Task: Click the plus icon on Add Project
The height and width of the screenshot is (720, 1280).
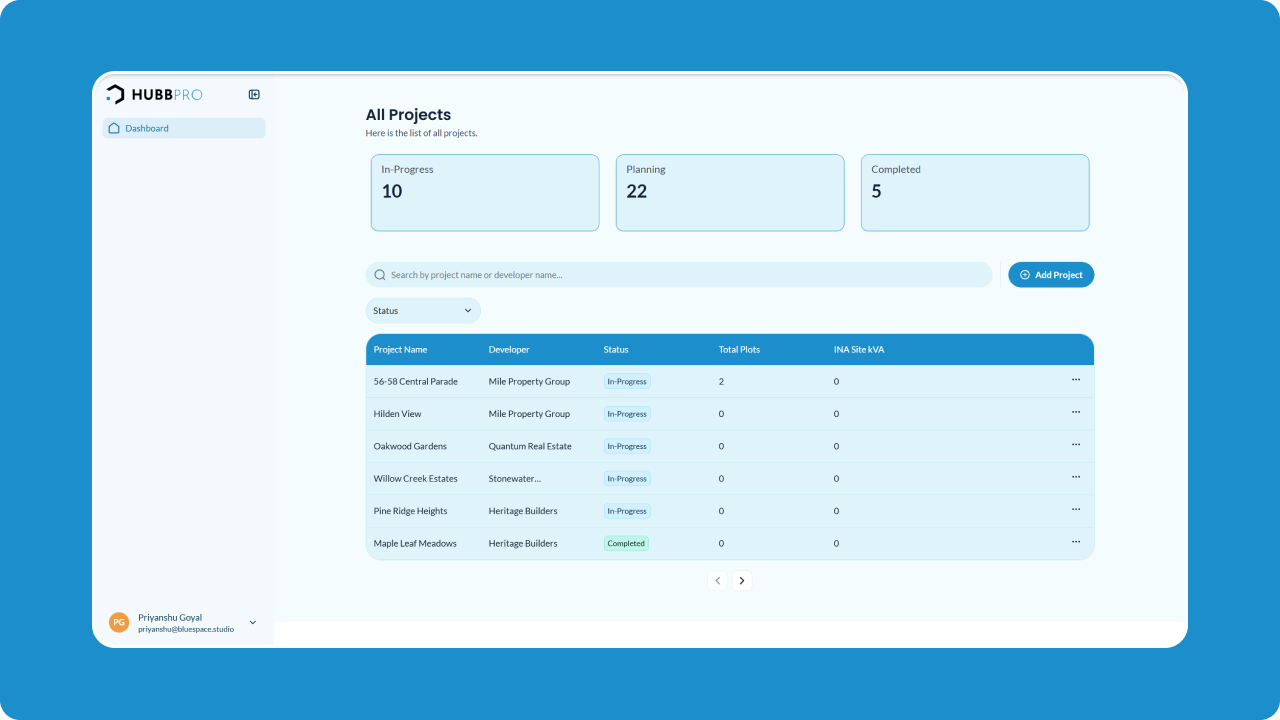Action: (x=1024, y=274)
